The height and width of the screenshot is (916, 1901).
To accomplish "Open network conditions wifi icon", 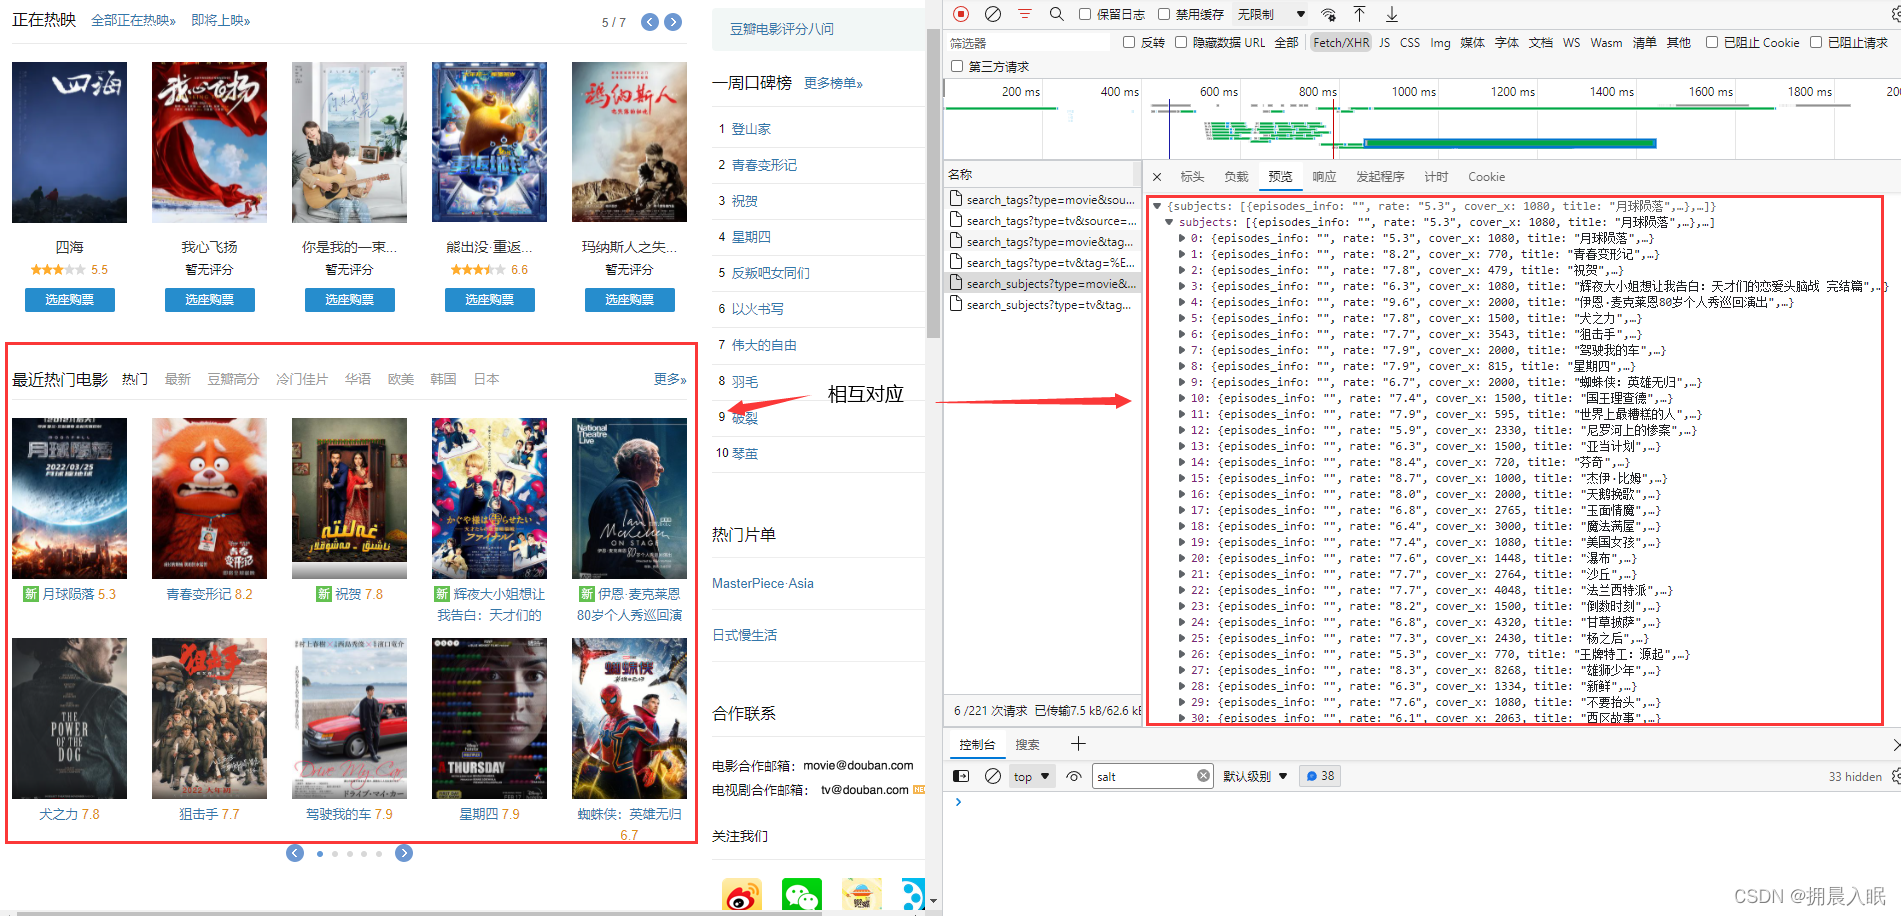I will click(x=1328, y=14).
